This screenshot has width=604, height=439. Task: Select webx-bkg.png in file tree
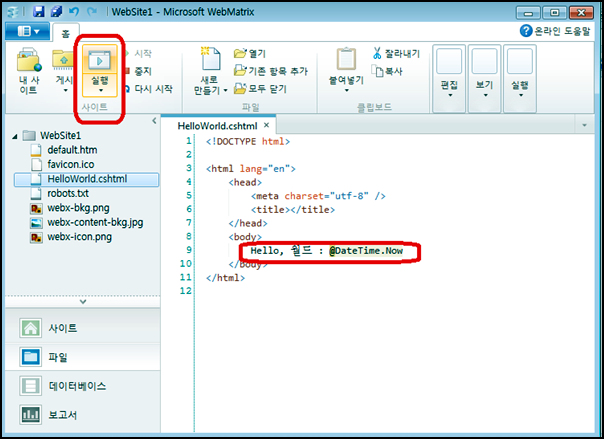pos(78,208)
